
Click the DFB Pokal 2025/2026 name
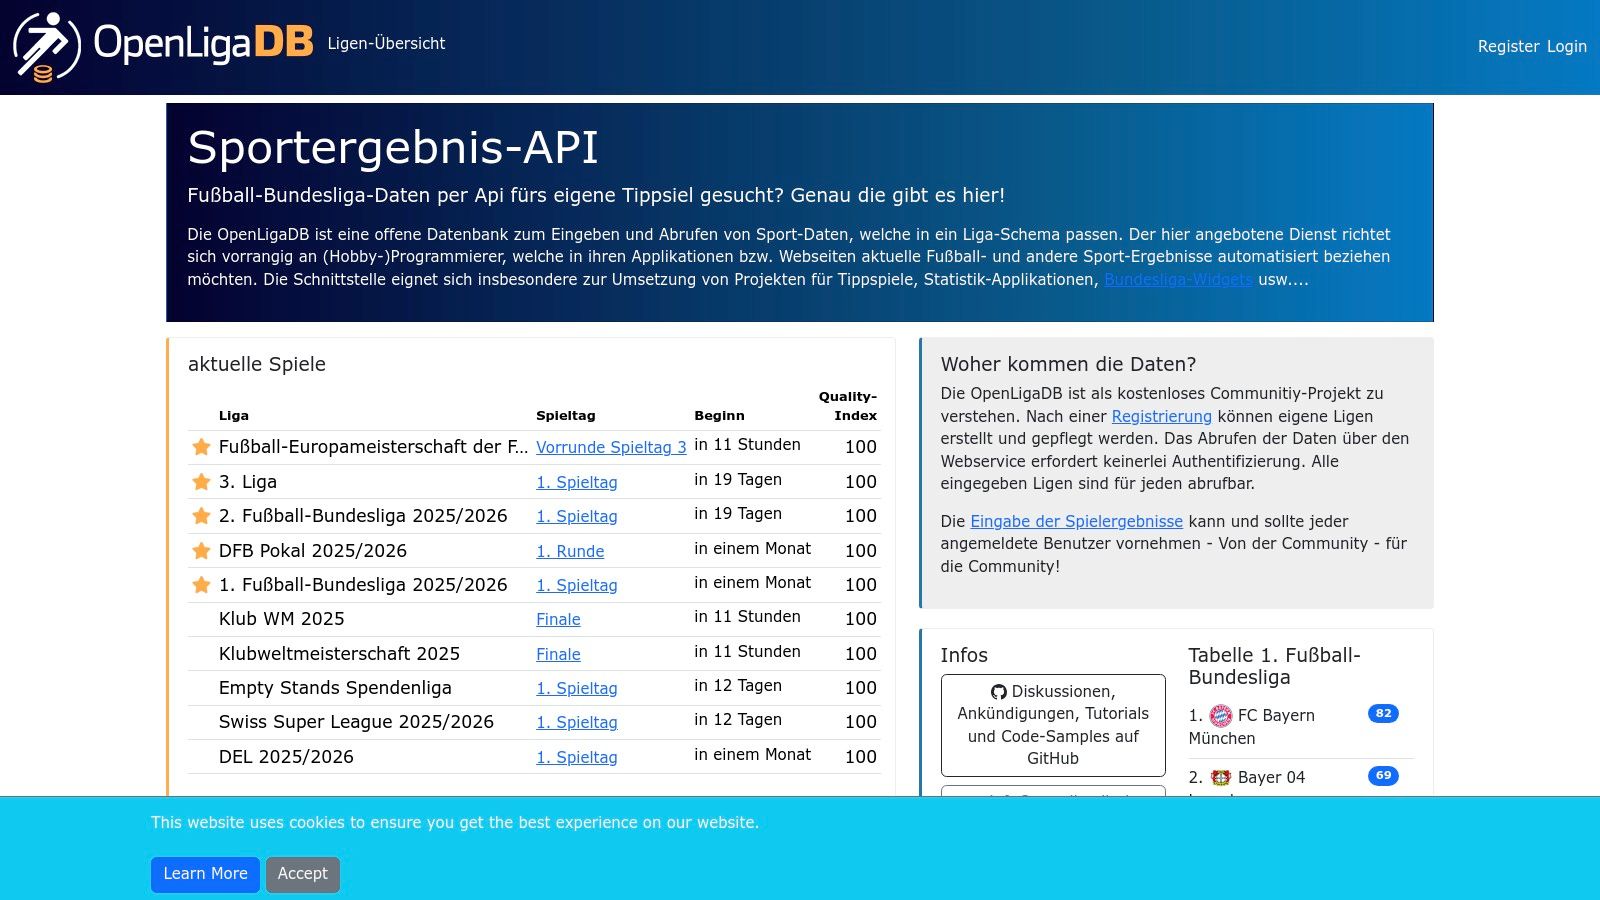[x=313, y=551]
